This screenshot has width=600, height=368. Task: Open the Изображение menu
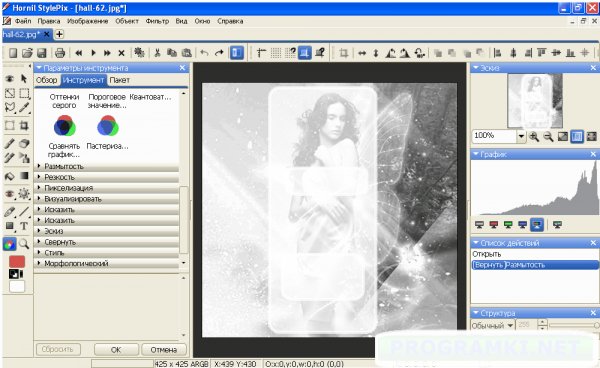click(88, 21)
